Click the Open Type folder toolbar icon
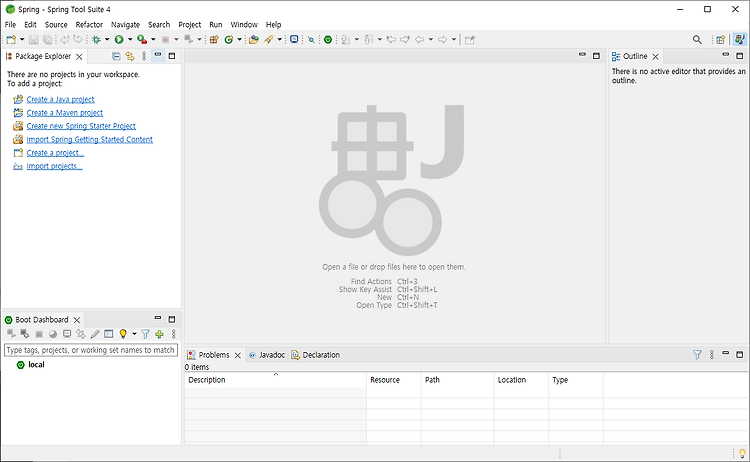Screen dimensions: 750x462 pyautogui.click(x=254, y=40)
